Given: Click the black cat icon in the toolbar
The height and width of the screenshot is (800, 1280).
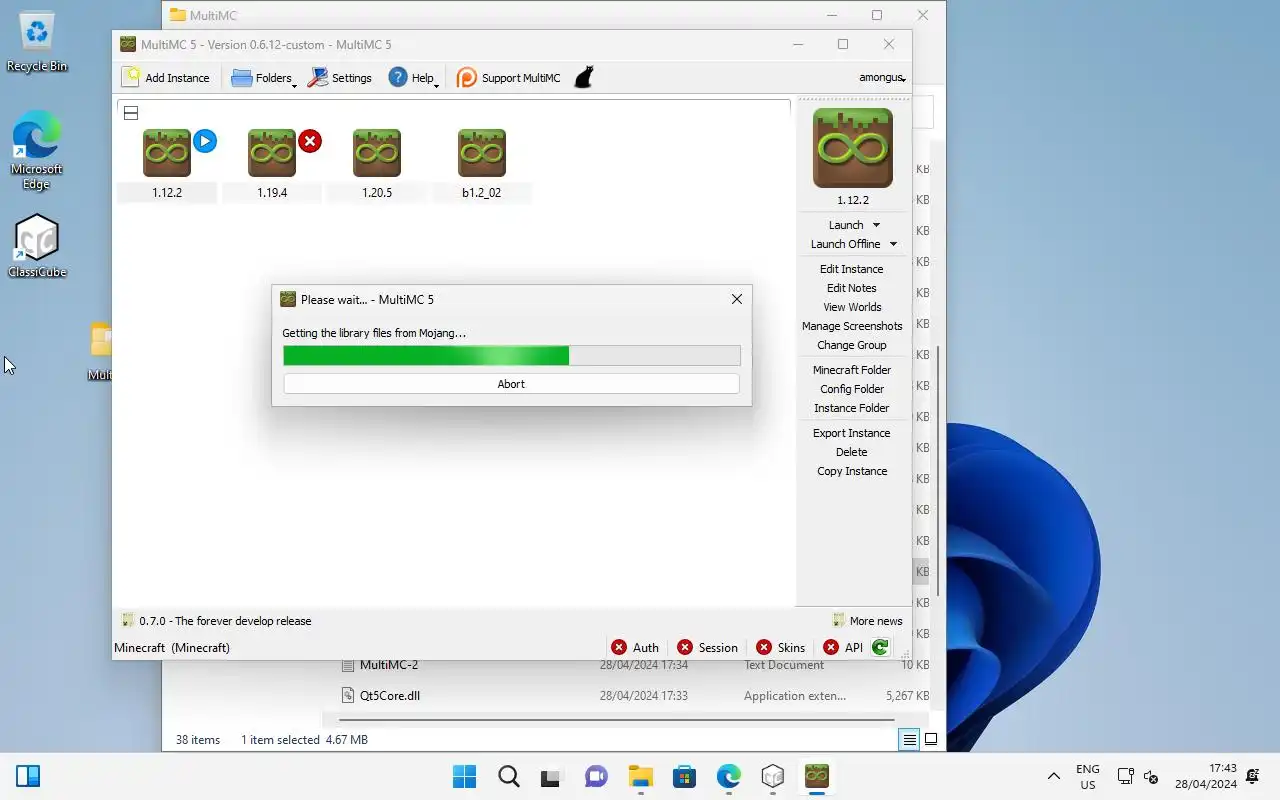Looking at the screenshot, I should click(584, 77).
